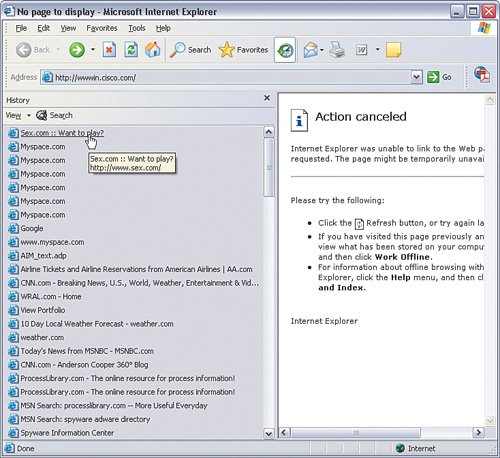Open the View menu
This screenshot has height=458, width=500.
pyautogui.click(x=68, y=28)
